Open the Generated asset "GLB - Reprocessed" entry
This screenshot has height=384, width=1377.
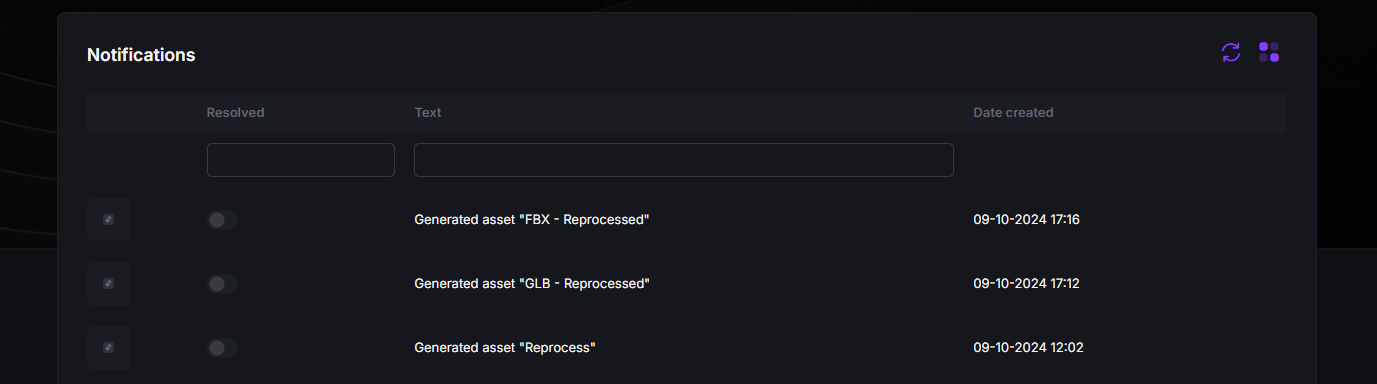point(532,284)
